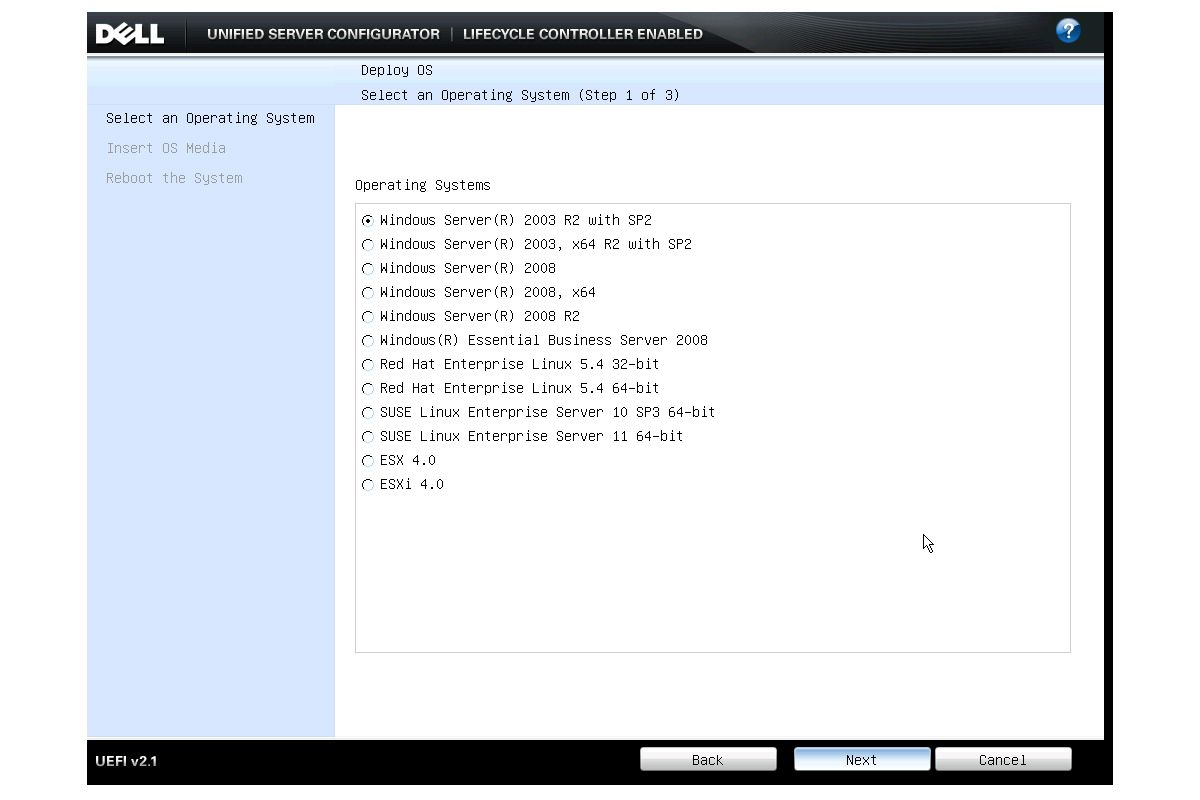The image size is (1200, 800).
Task: Open the Reboot the System step
Action: tap(174, 178)
